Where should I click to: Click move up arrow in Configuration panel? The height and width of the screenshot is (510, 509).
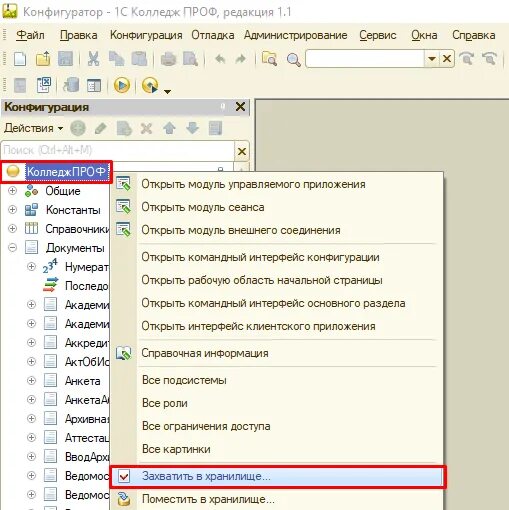click(x=170, y=128)
